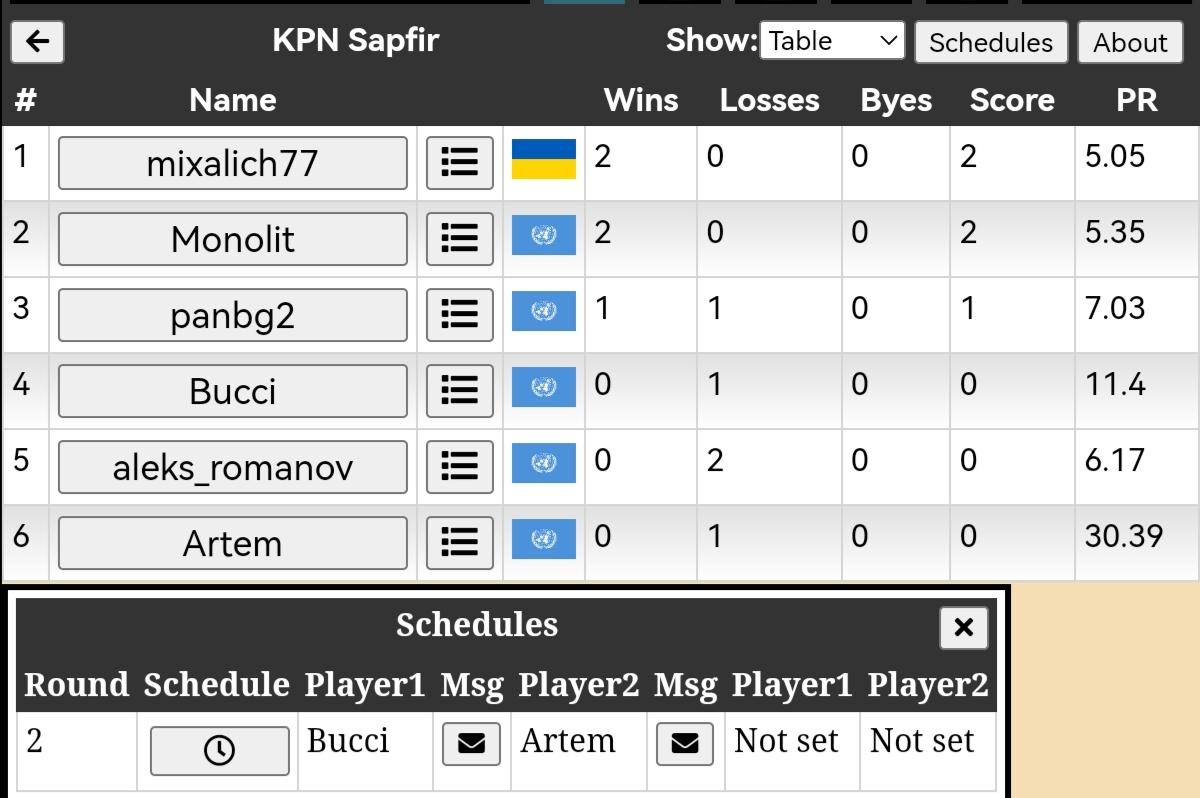The image size is (1200, 798).
Task: Close the Schedules panel
Action: coord(964,627)
